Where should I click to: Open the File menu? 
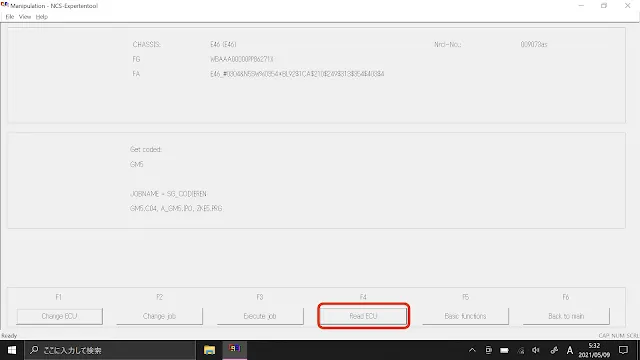point(10,17)
